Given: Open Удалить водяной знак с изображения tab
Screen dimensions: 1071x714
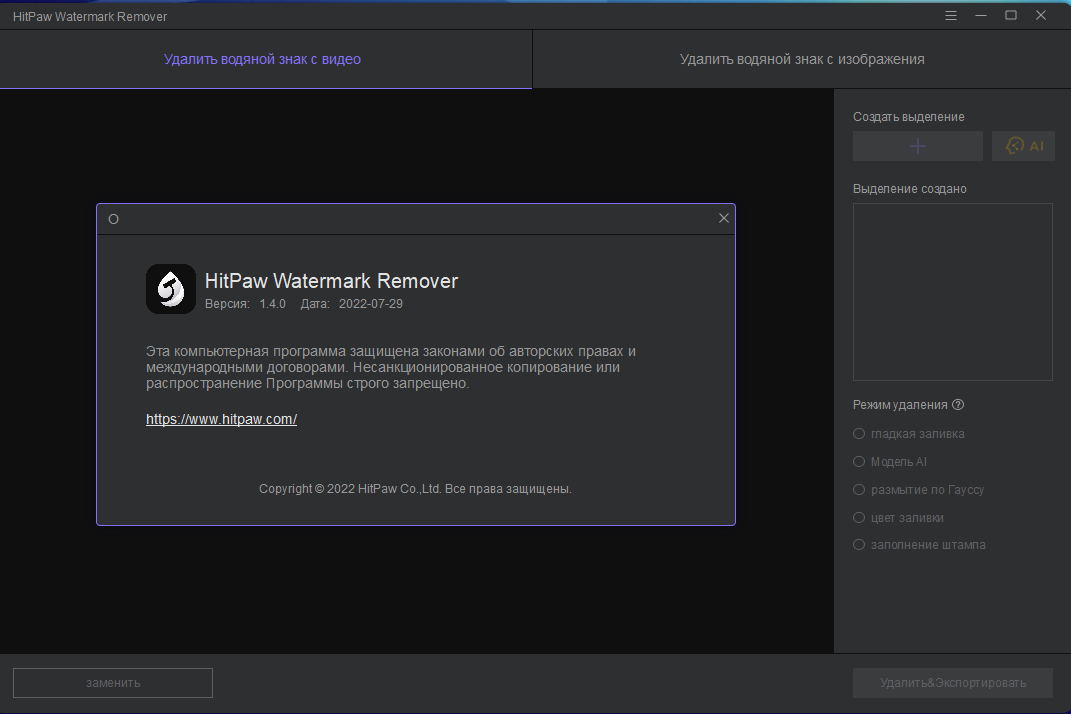Looking at the screenshot, I should [802, 59].
